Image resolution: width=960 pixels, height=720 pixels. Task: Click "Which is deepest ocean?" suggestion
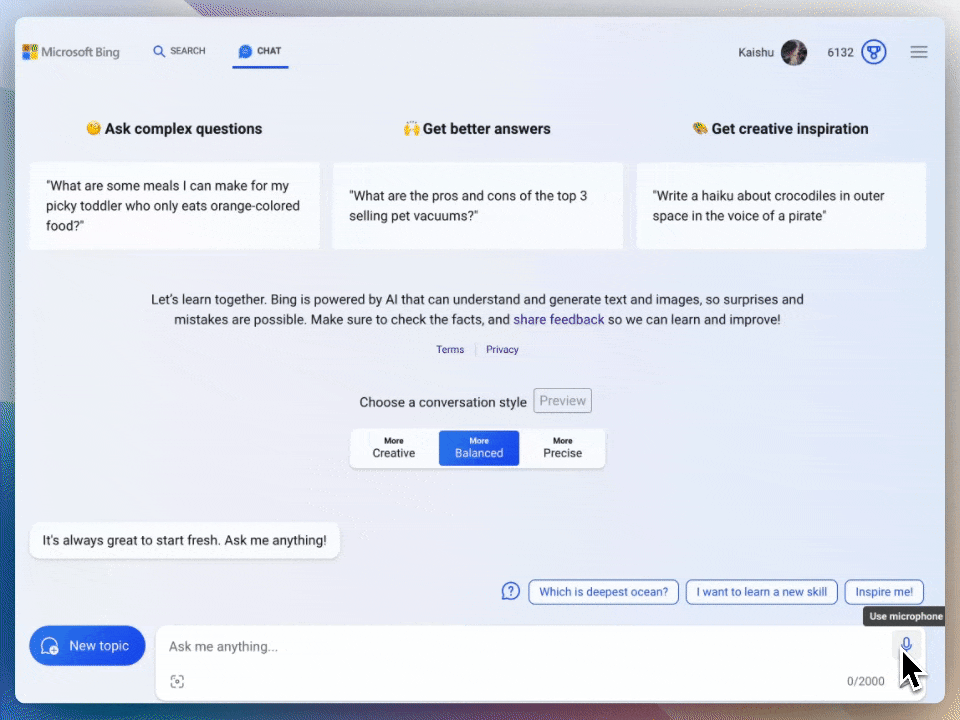click(603, 592)
